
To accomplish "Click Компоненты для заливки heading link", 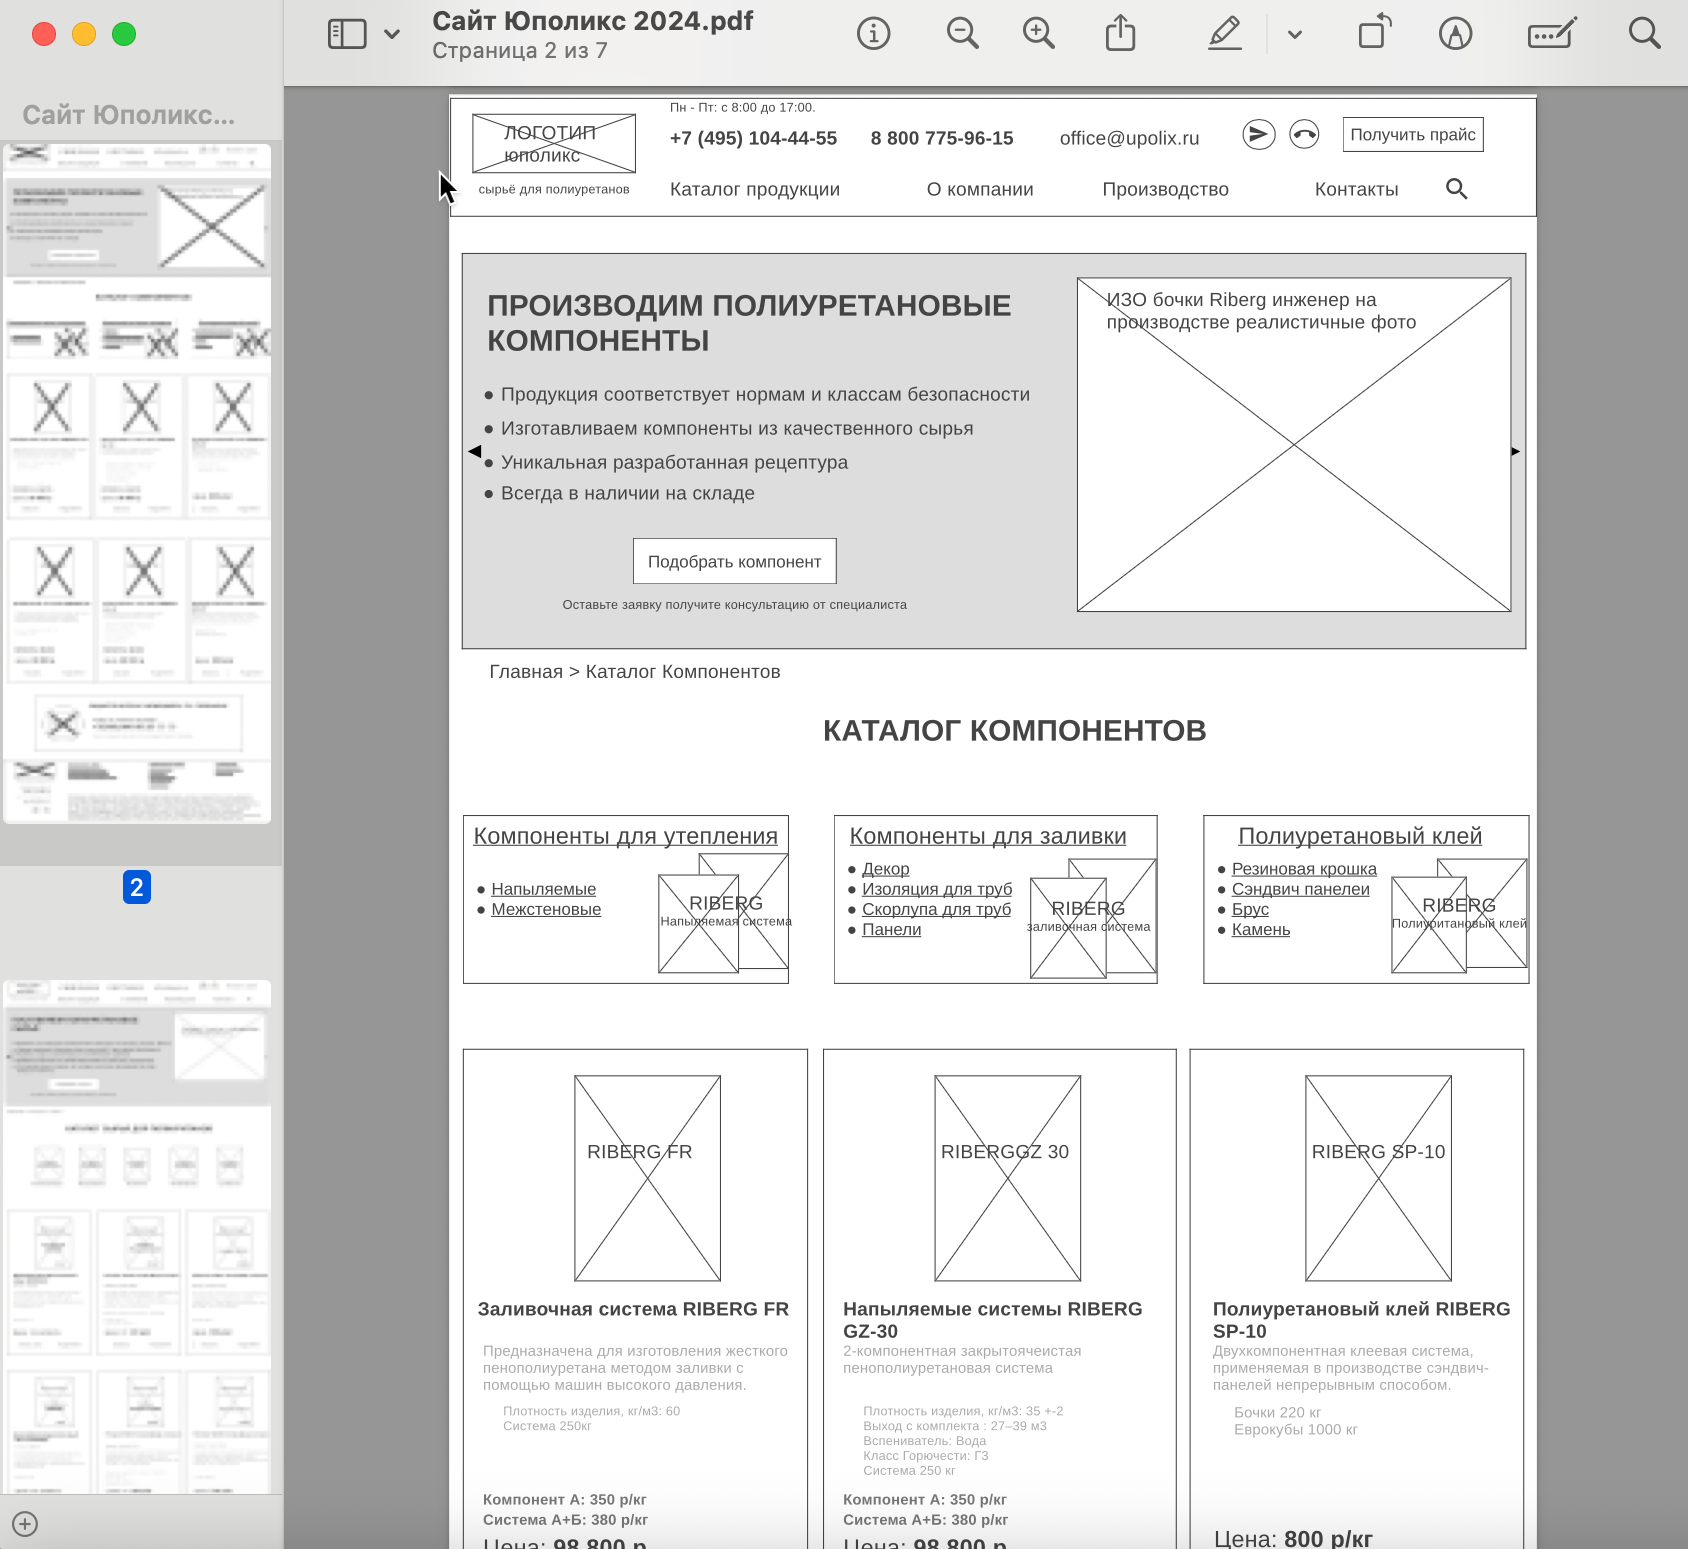I will click(x=988, y=836).
